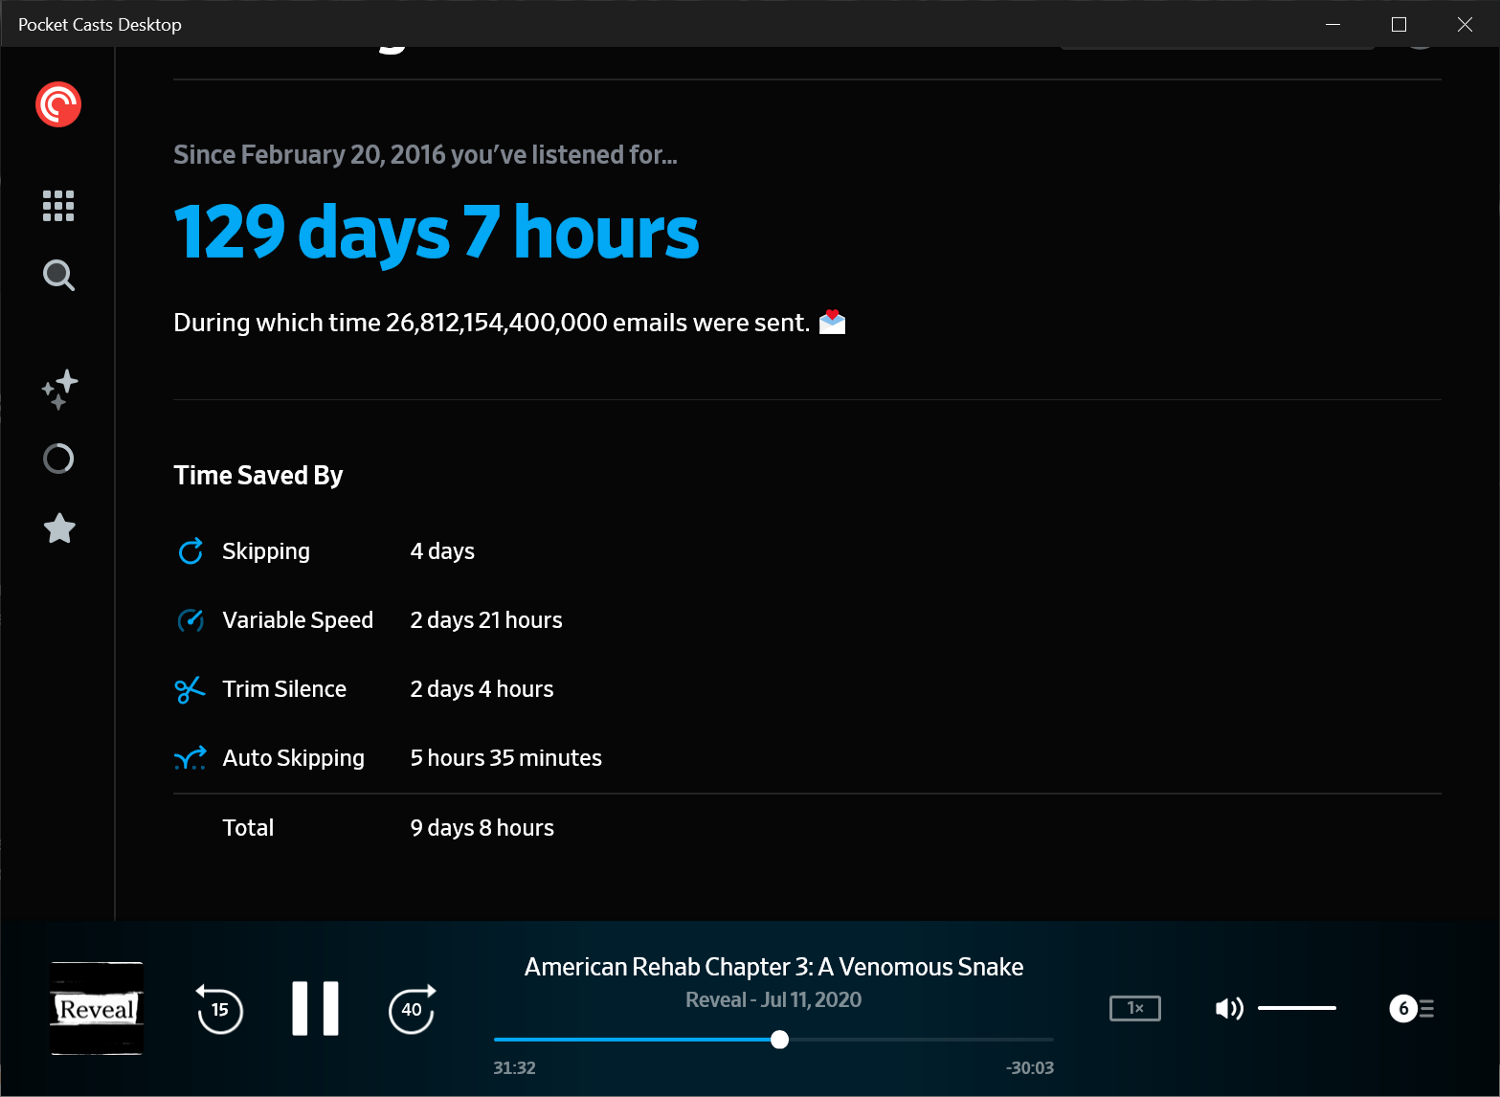Skip forward 40 seconds
Viewport: 1500px width, 1097px height.
point(412,1008)
